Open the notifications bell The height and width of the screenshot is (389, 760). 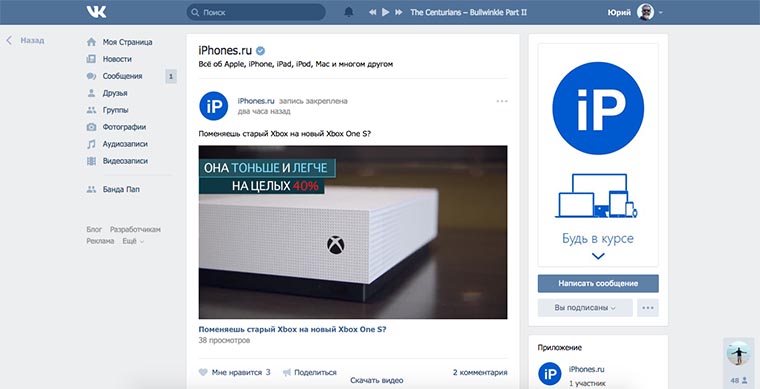(348, 12)
